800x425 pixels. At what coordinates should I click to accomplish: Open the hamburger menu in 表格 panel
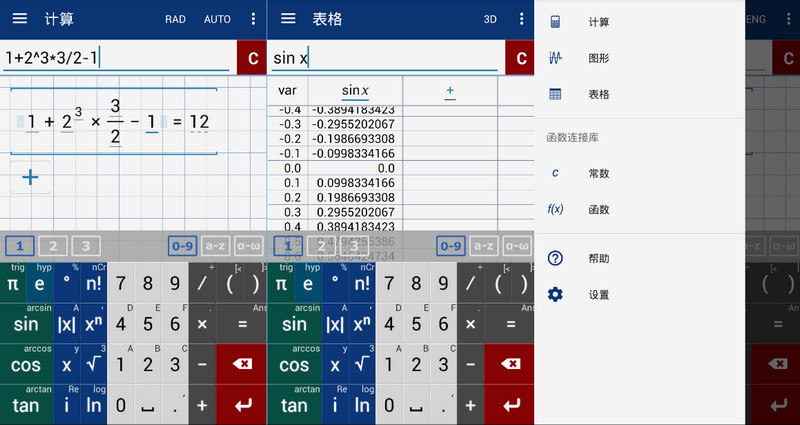point(288,19)
